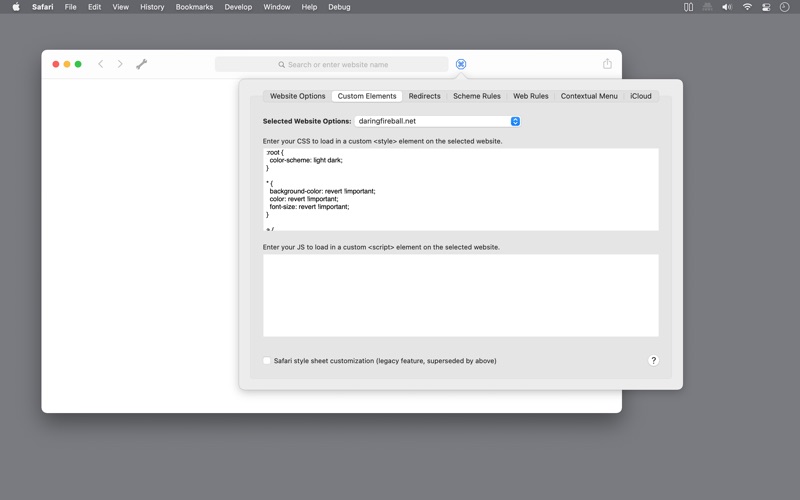Click the 'color: revert !important;' line

(304, 199)
